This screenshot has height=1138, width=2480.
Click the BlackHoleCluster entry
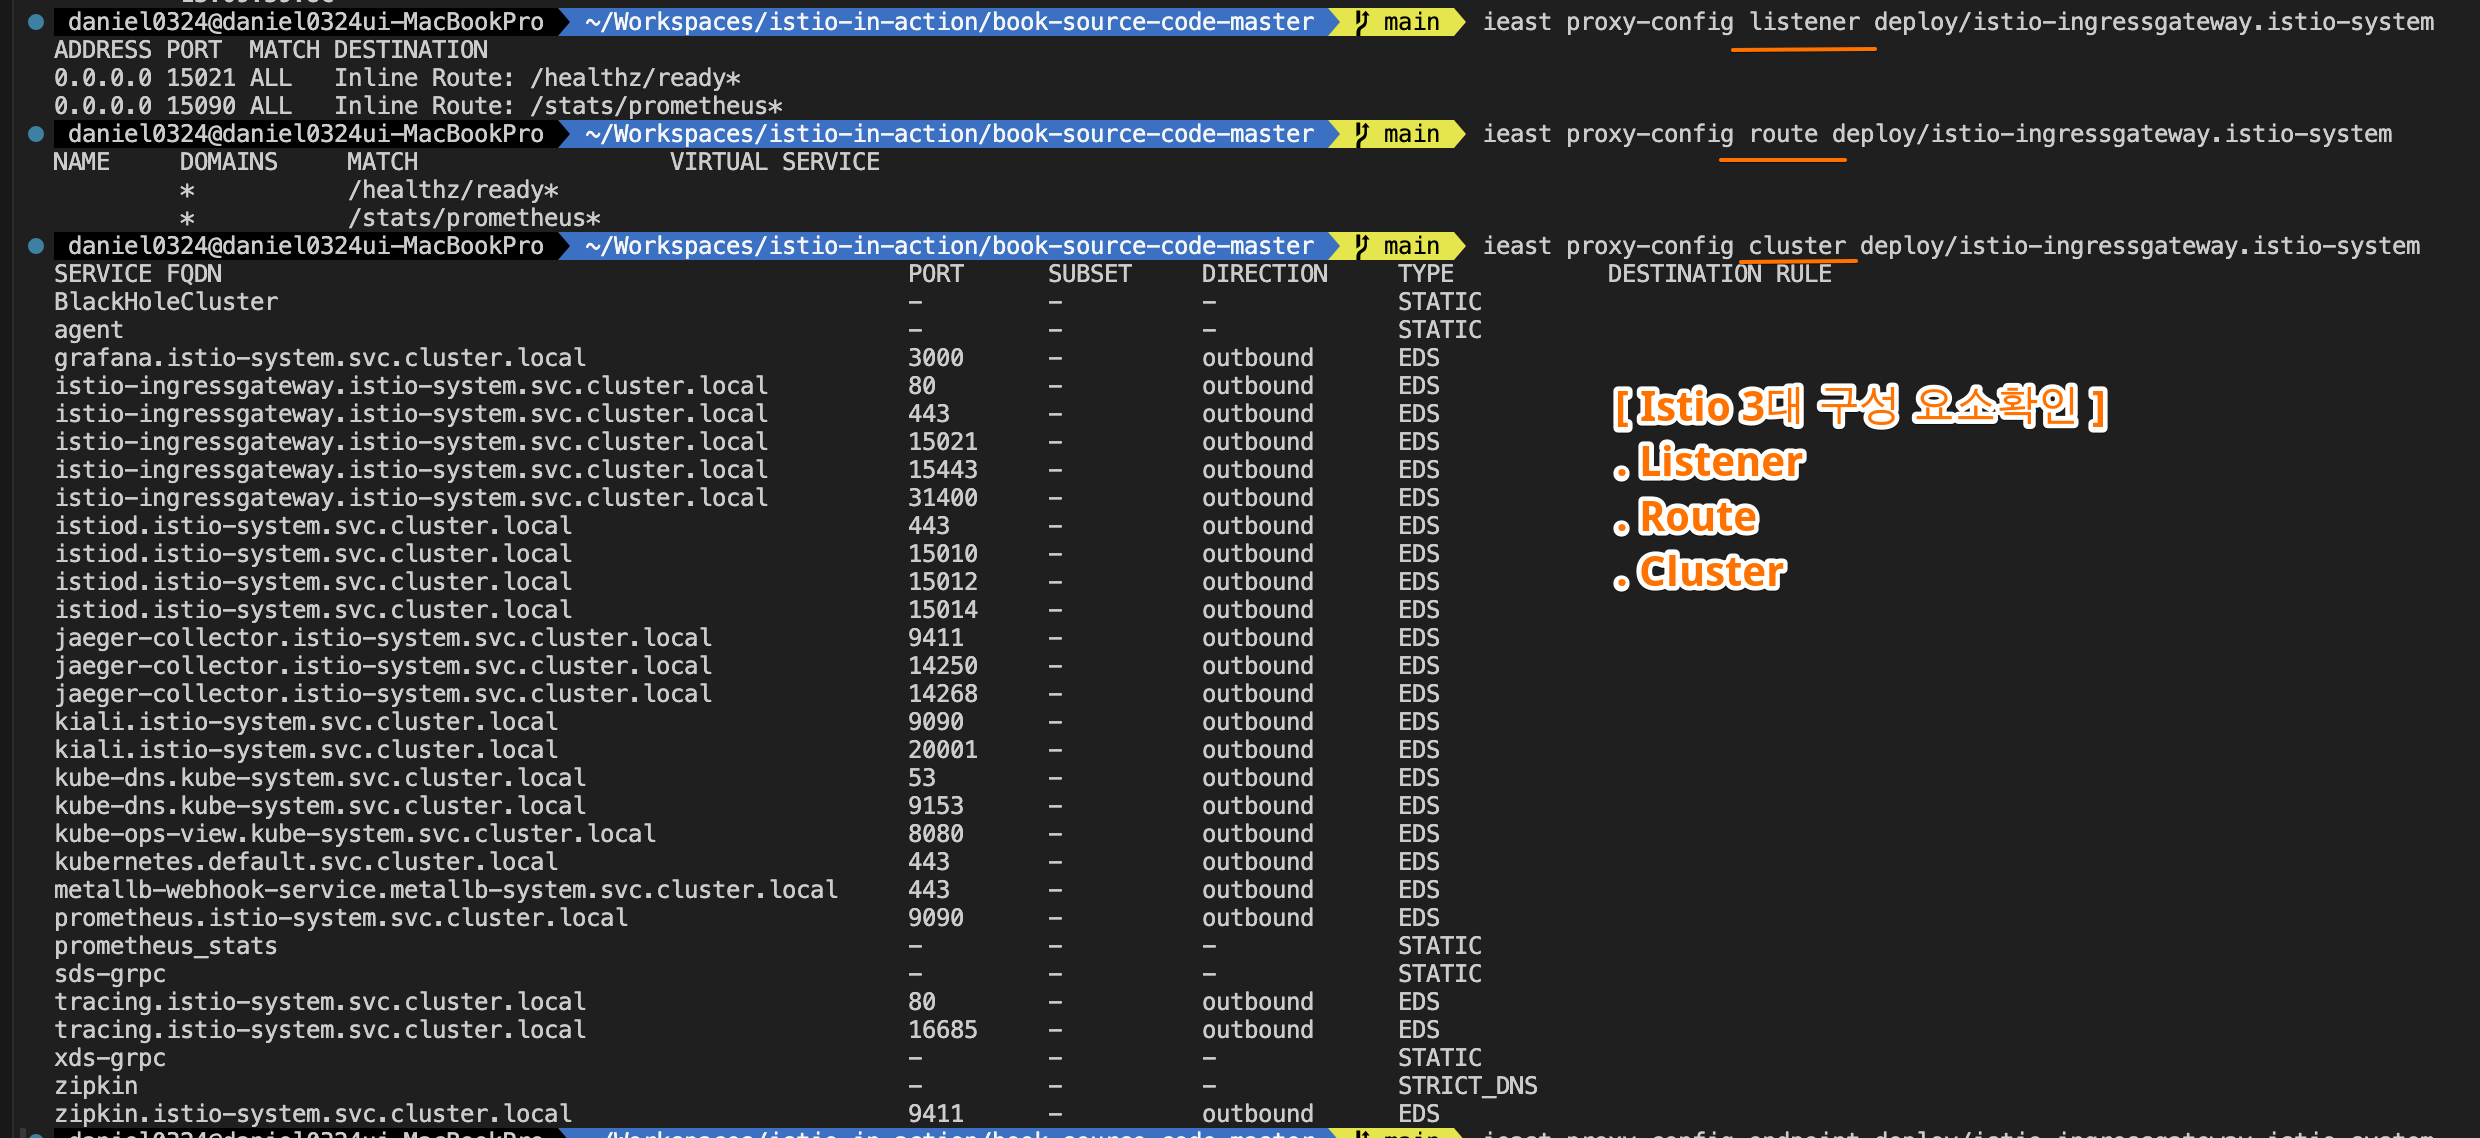(x=166, y=302)
